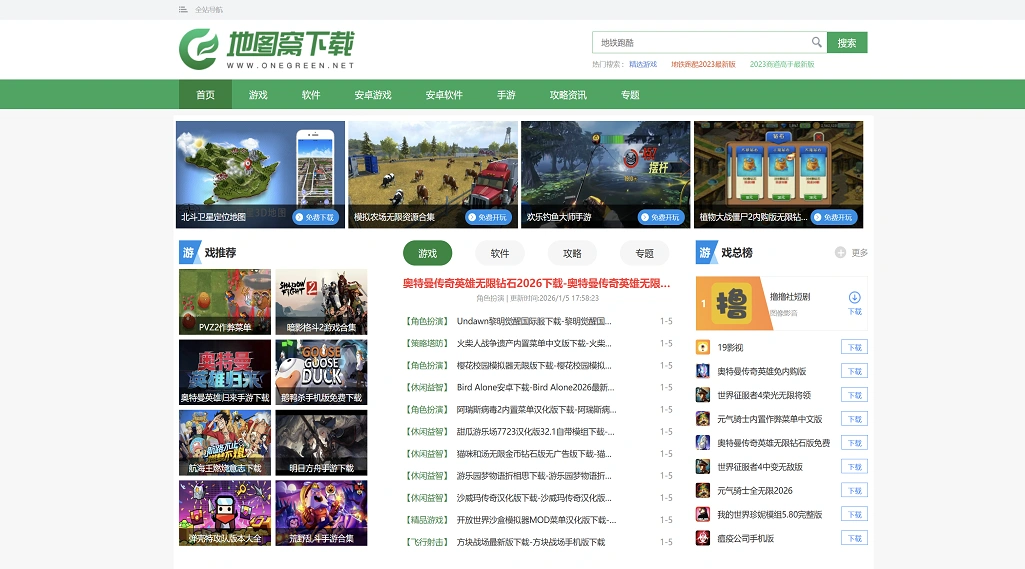Viewport: 1025px width, 569px height.
Task: Click 下载 button for 世界征服者4中变无敌版
Action: click(854, 466)
